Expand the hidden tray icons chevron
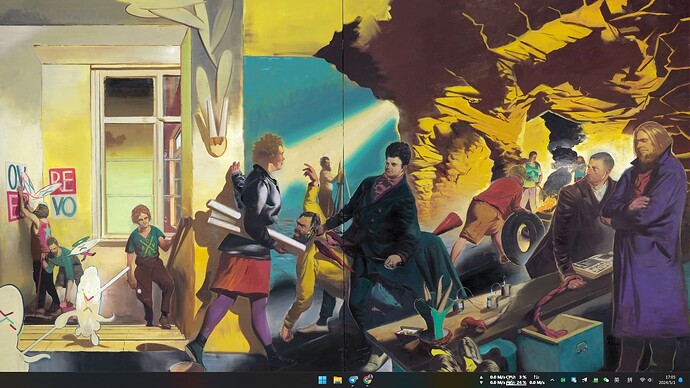 [552, 380]
